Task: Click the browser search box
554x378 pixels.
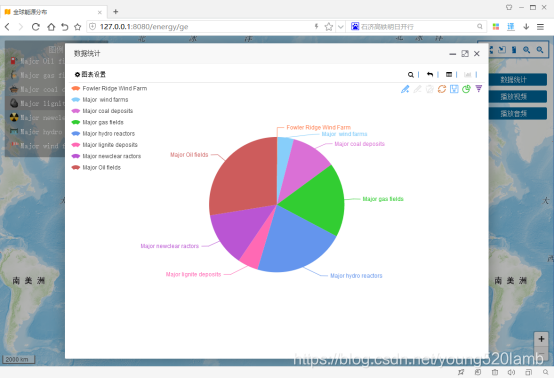Action: (x=417, y=27)
